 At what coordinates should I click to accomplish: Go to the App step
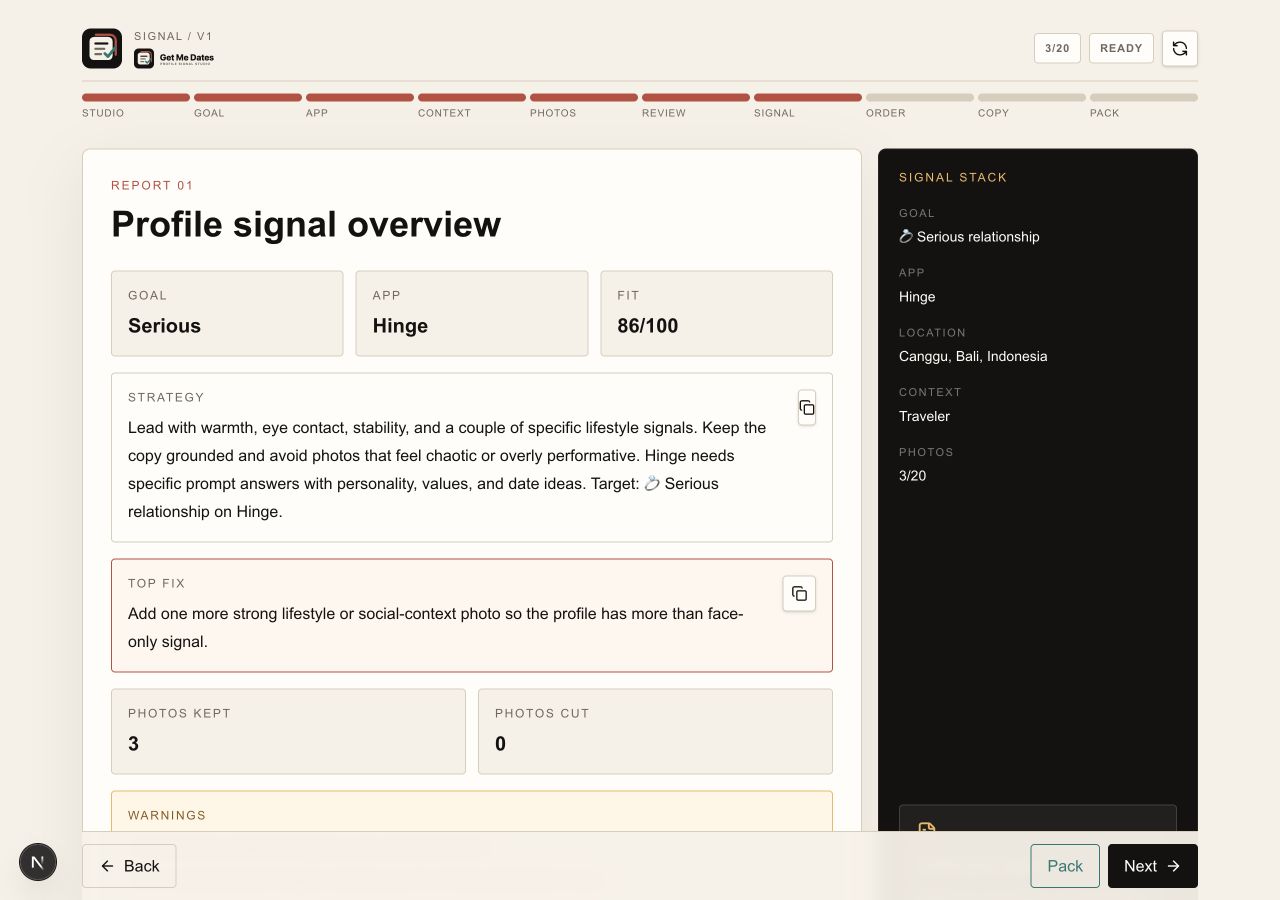click(x=360, y=105)
